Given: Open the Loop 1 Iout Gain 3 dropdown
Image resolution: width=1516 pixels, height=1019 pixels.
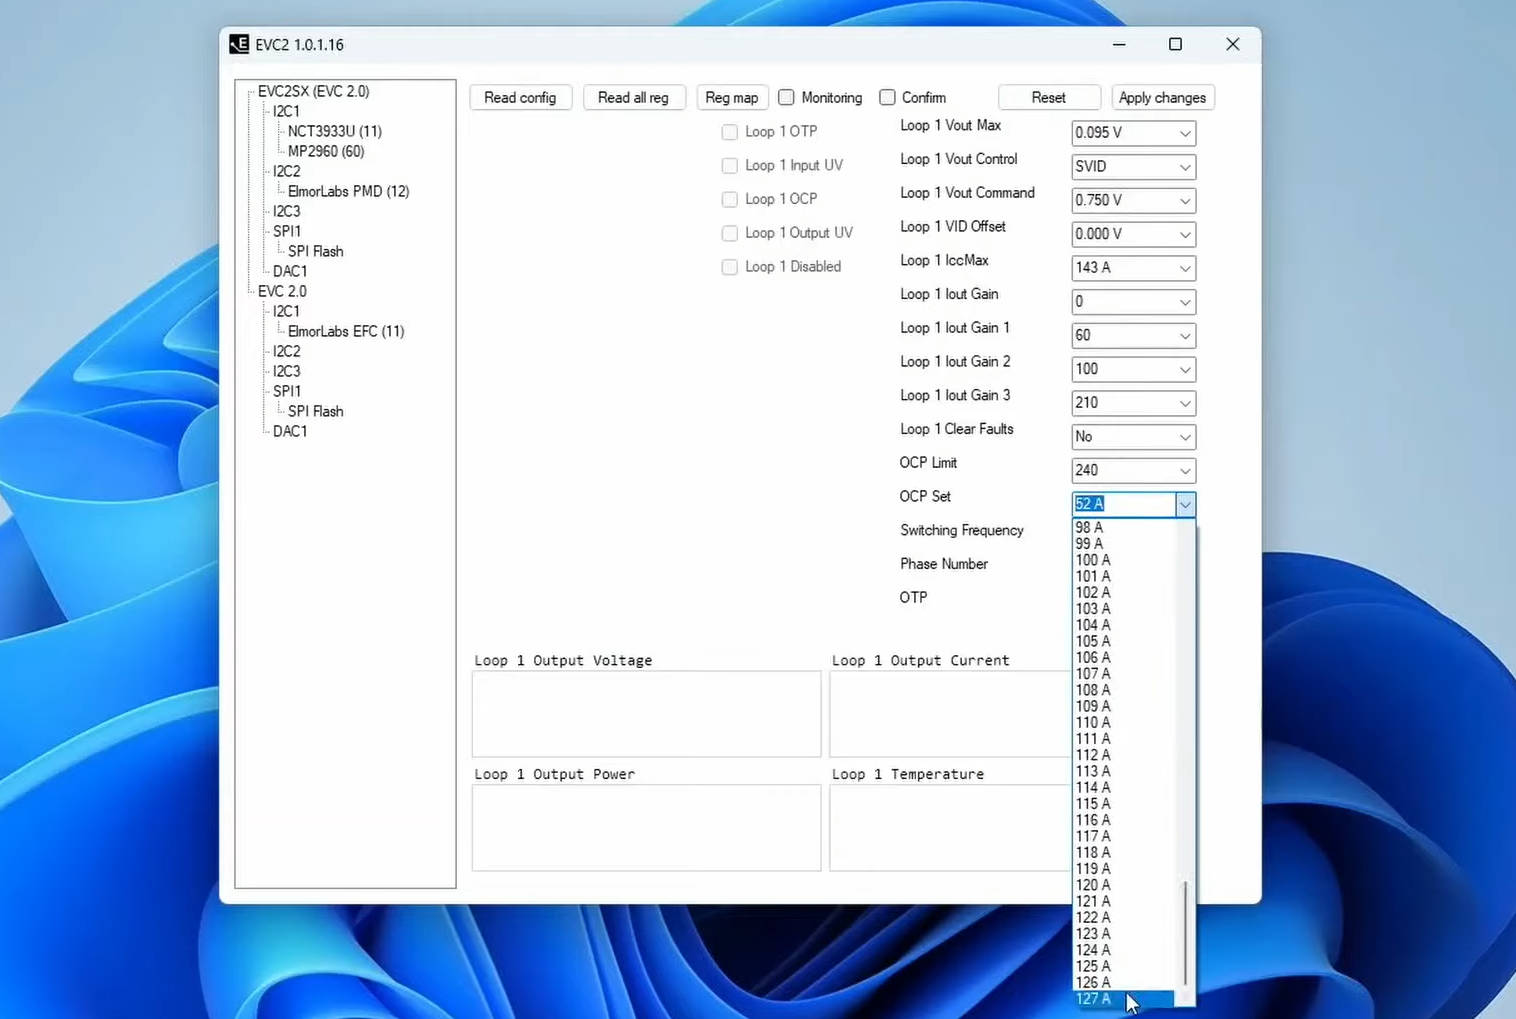Looking at the screenshot, I should [1133, 402].
